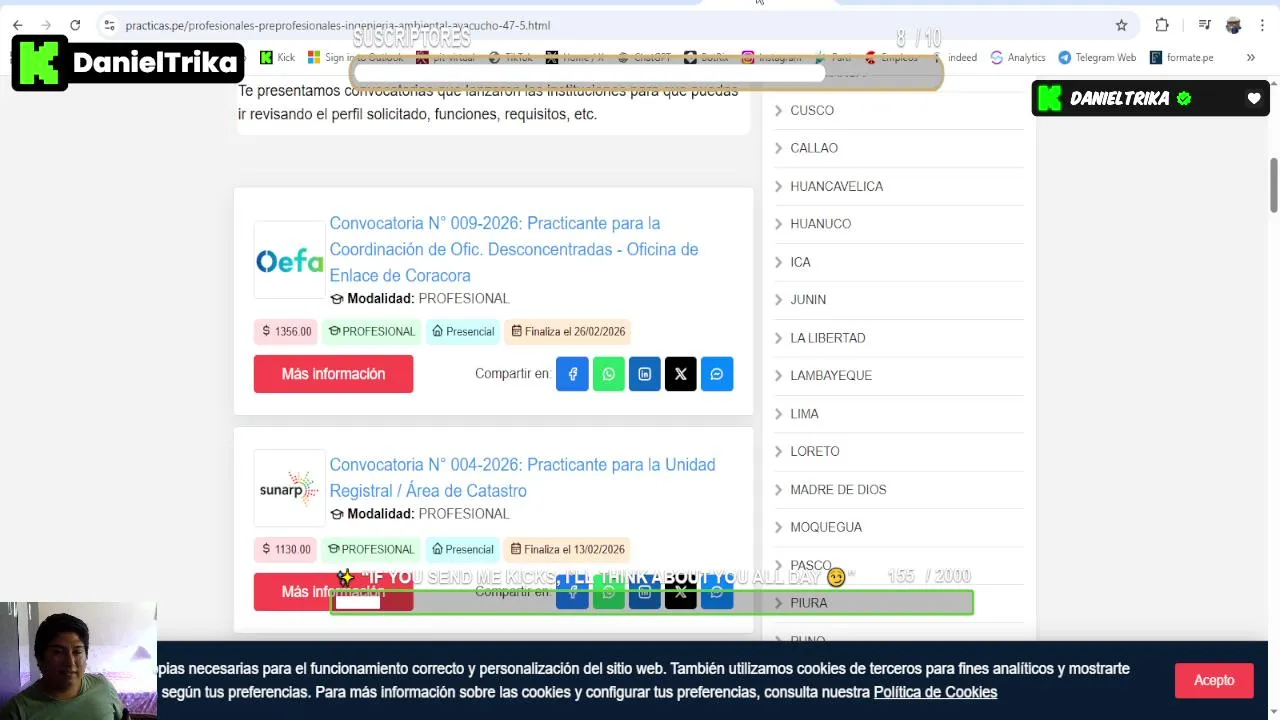
Task: Expand the LAMBAYEQUE region chevron
Action: point(779,375)
